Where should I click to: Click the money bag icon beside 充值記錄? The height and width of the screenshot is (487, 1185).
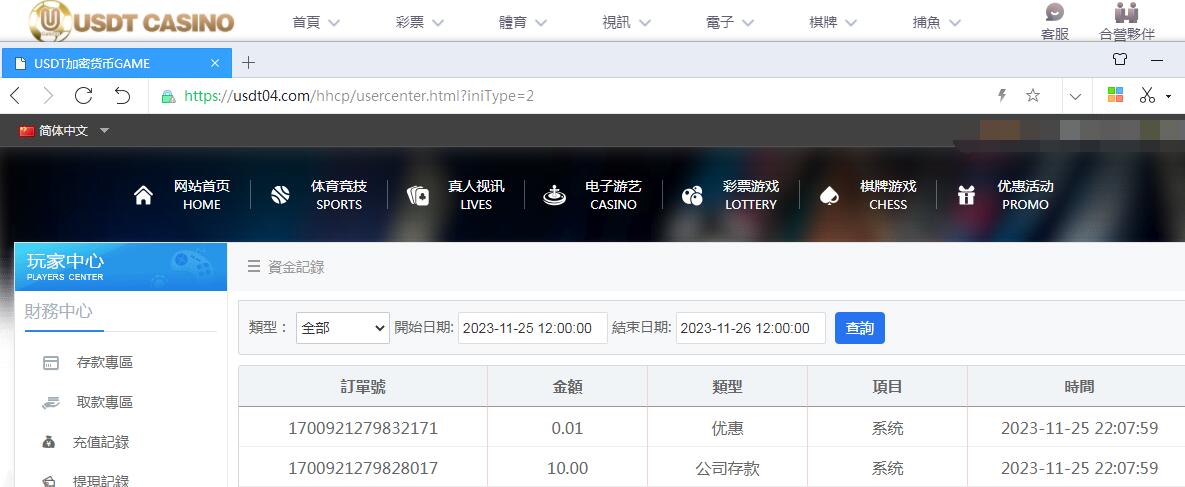pos(49,442)
